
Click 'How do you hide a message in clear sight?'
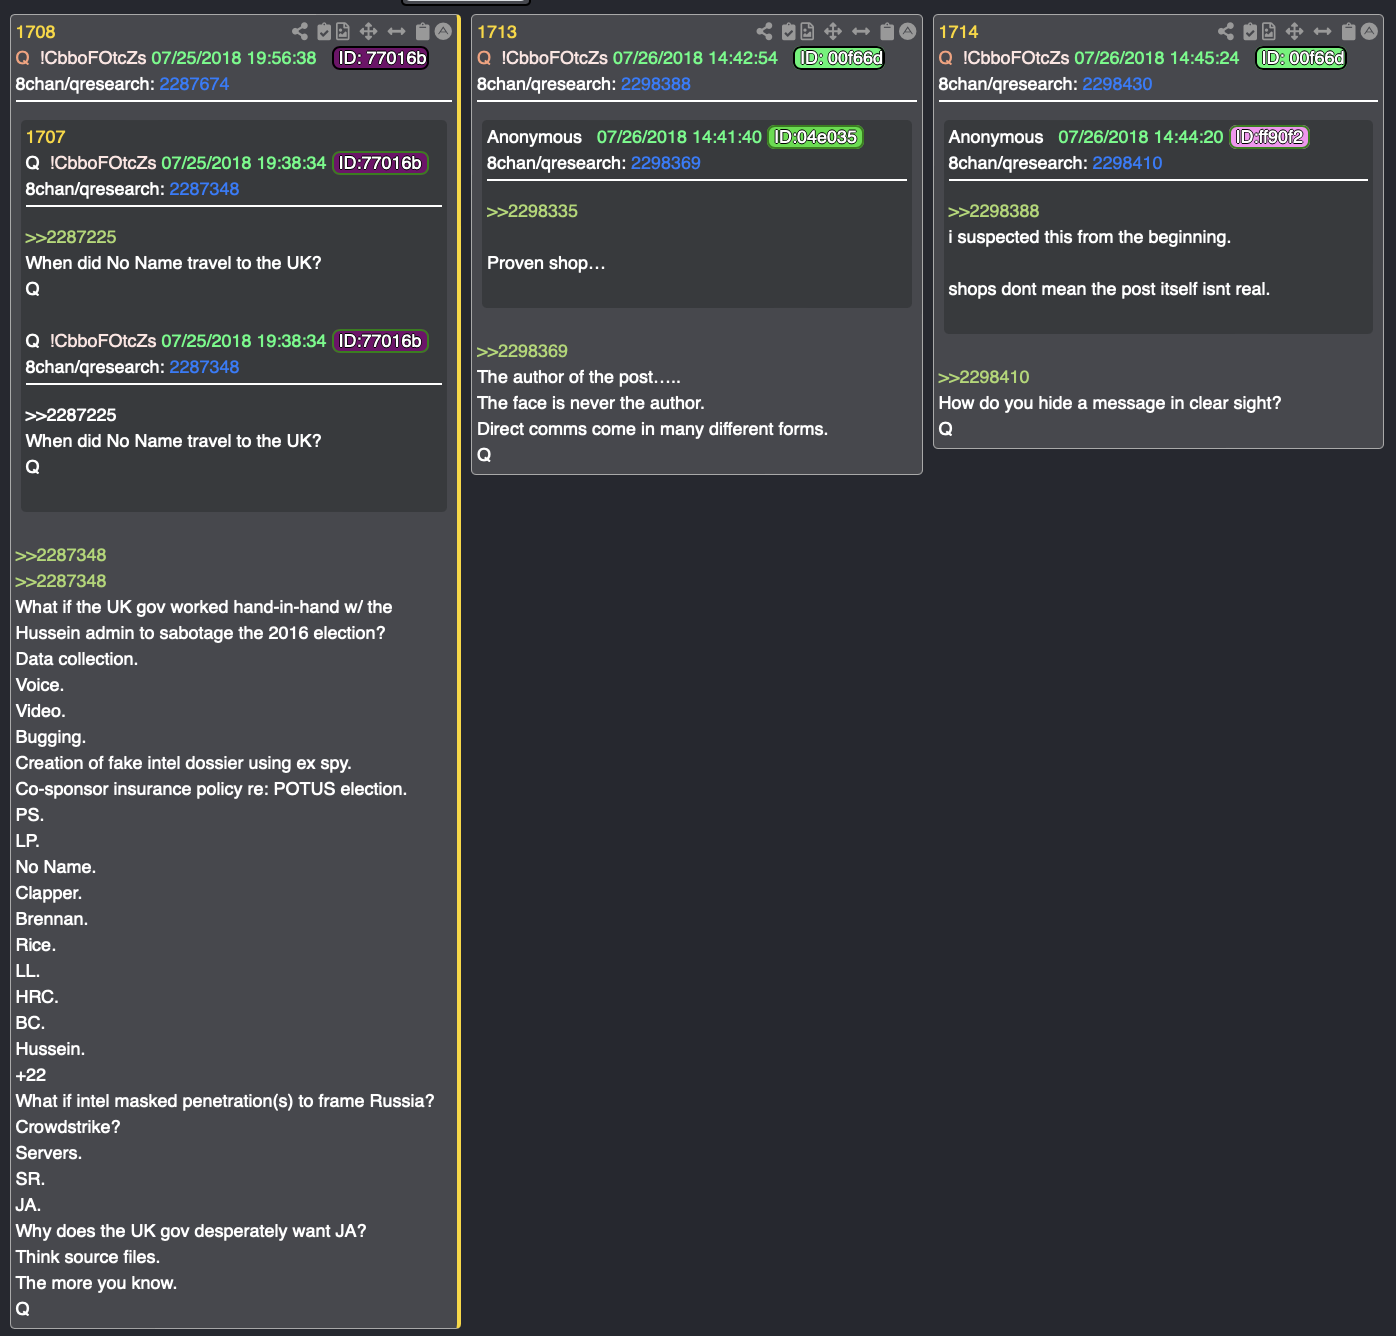coord(1109,403)
